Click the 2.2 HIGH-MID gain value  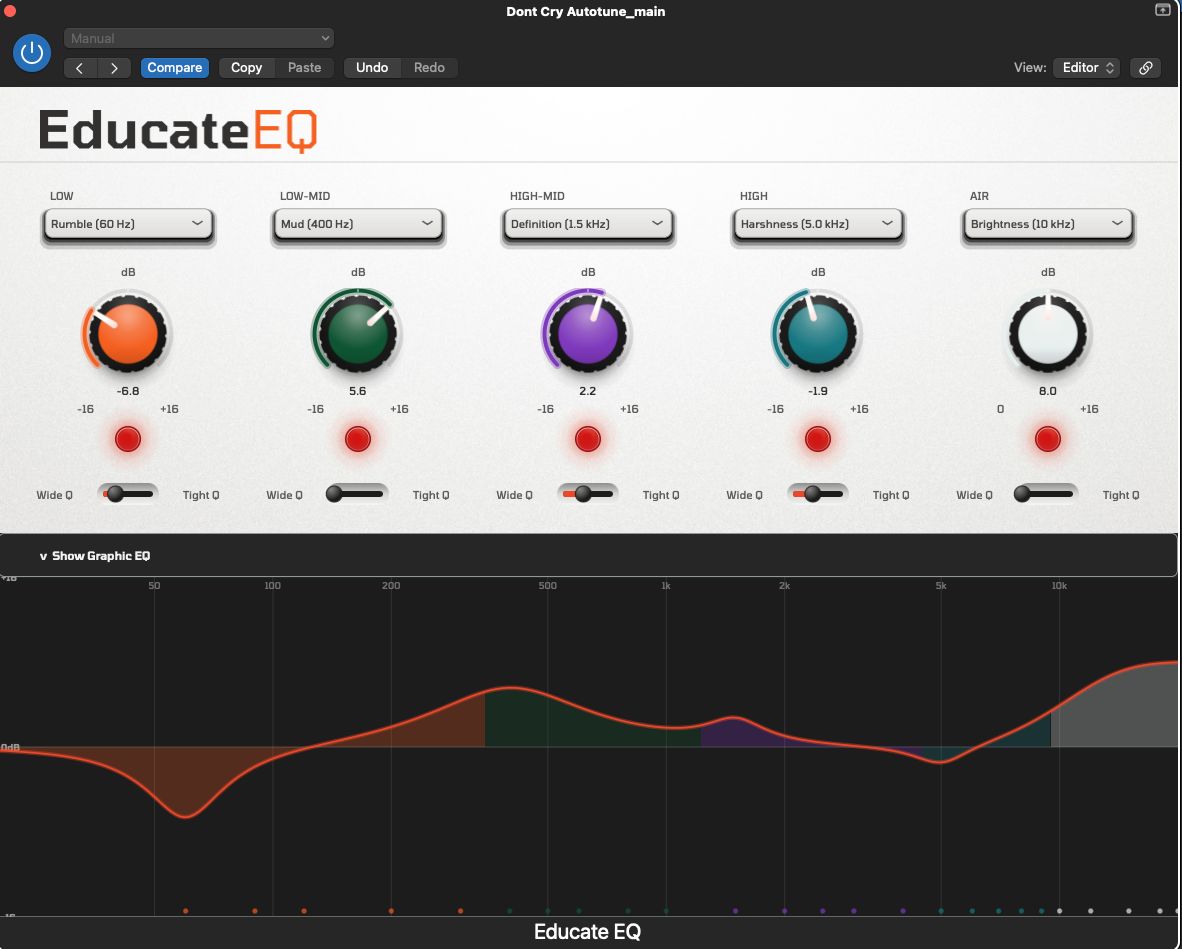(587, 391)
